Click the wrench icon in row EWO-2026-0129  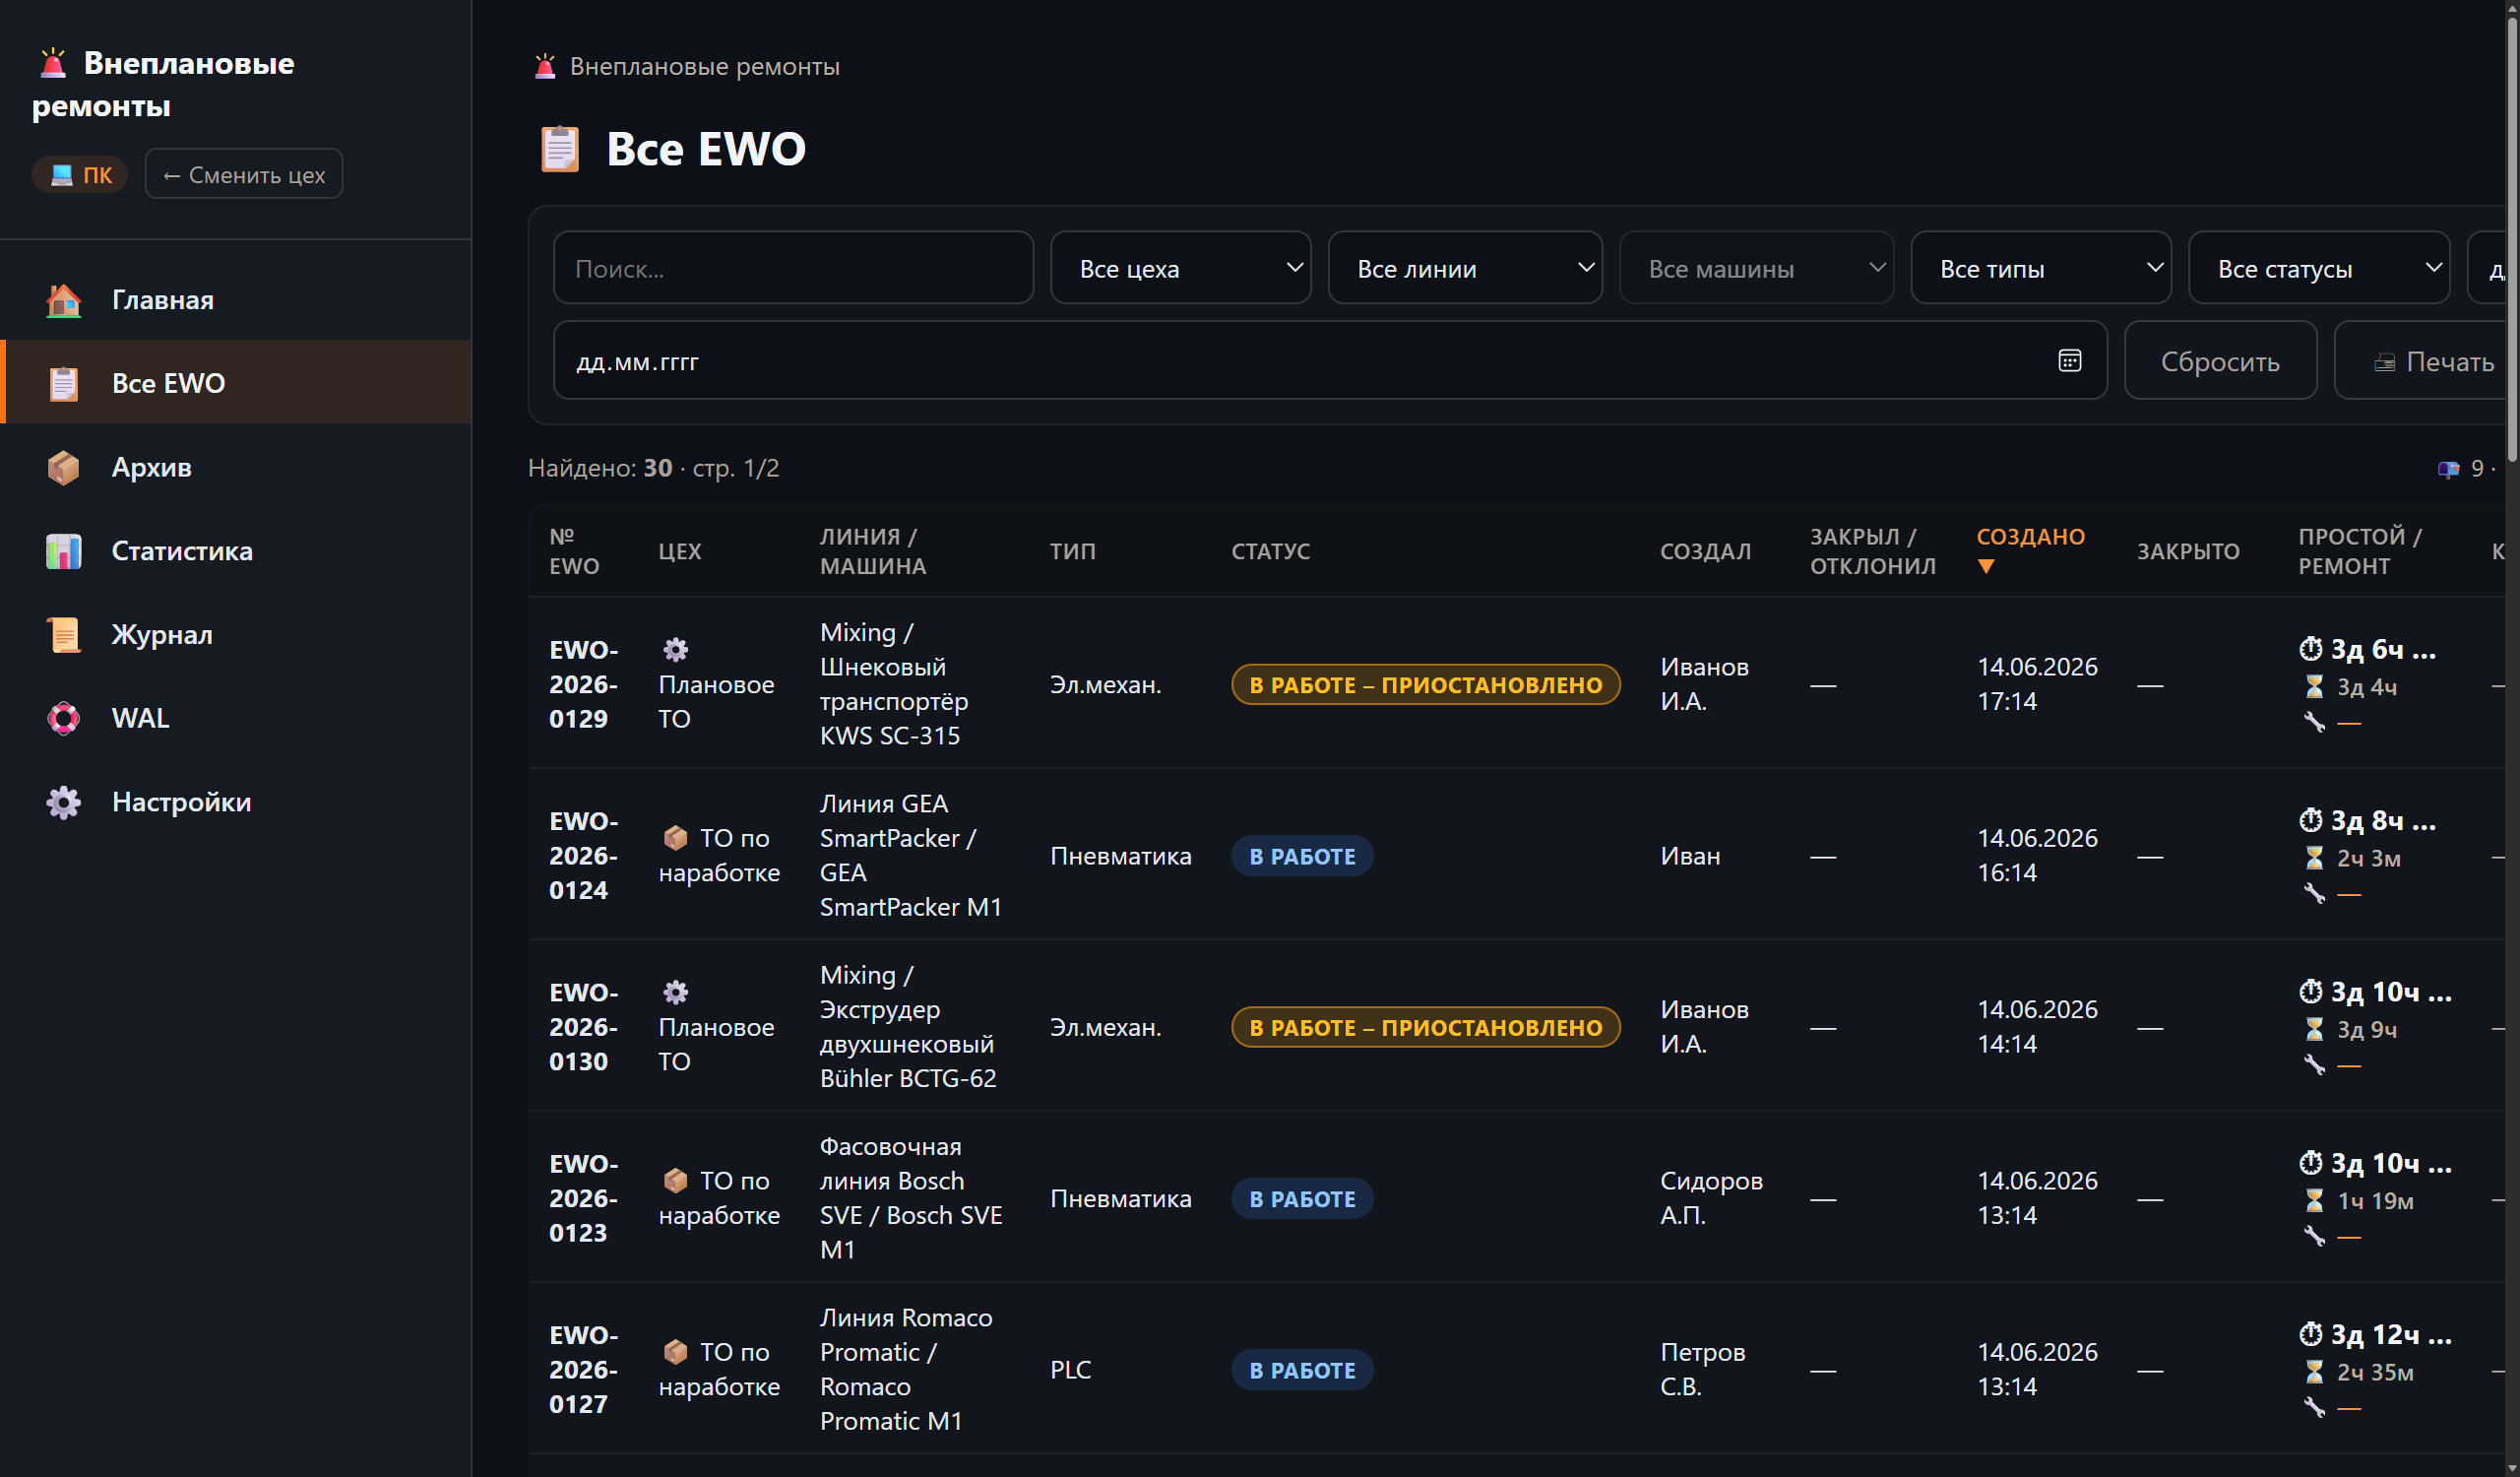[x=2314, y=723]
